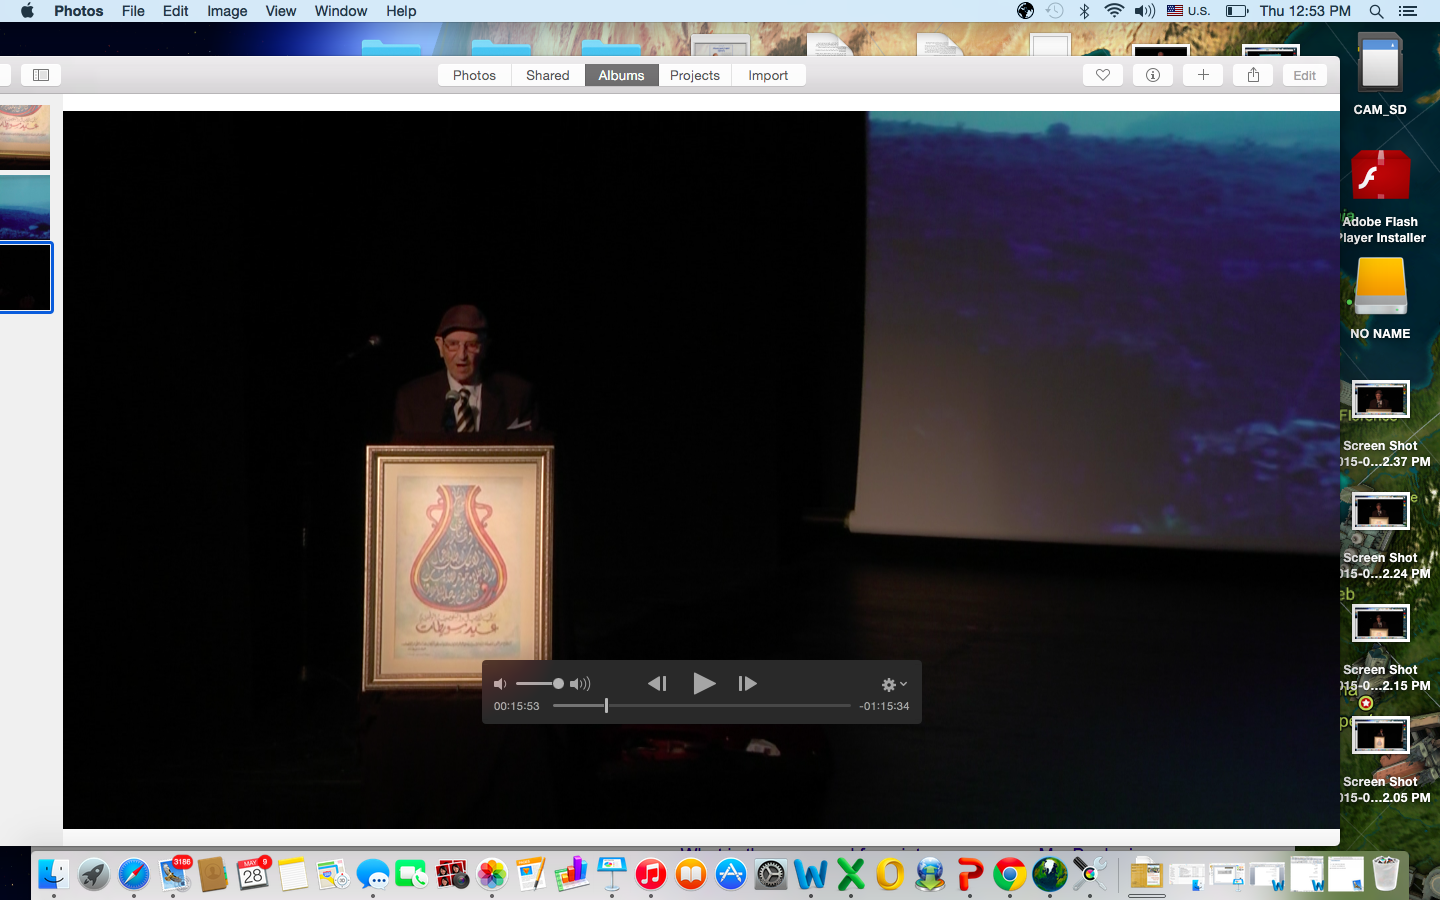The height and width of the screenshot is (900, 1440).
Task: Open the Image menu in menu bar
Action: (227, 11)
